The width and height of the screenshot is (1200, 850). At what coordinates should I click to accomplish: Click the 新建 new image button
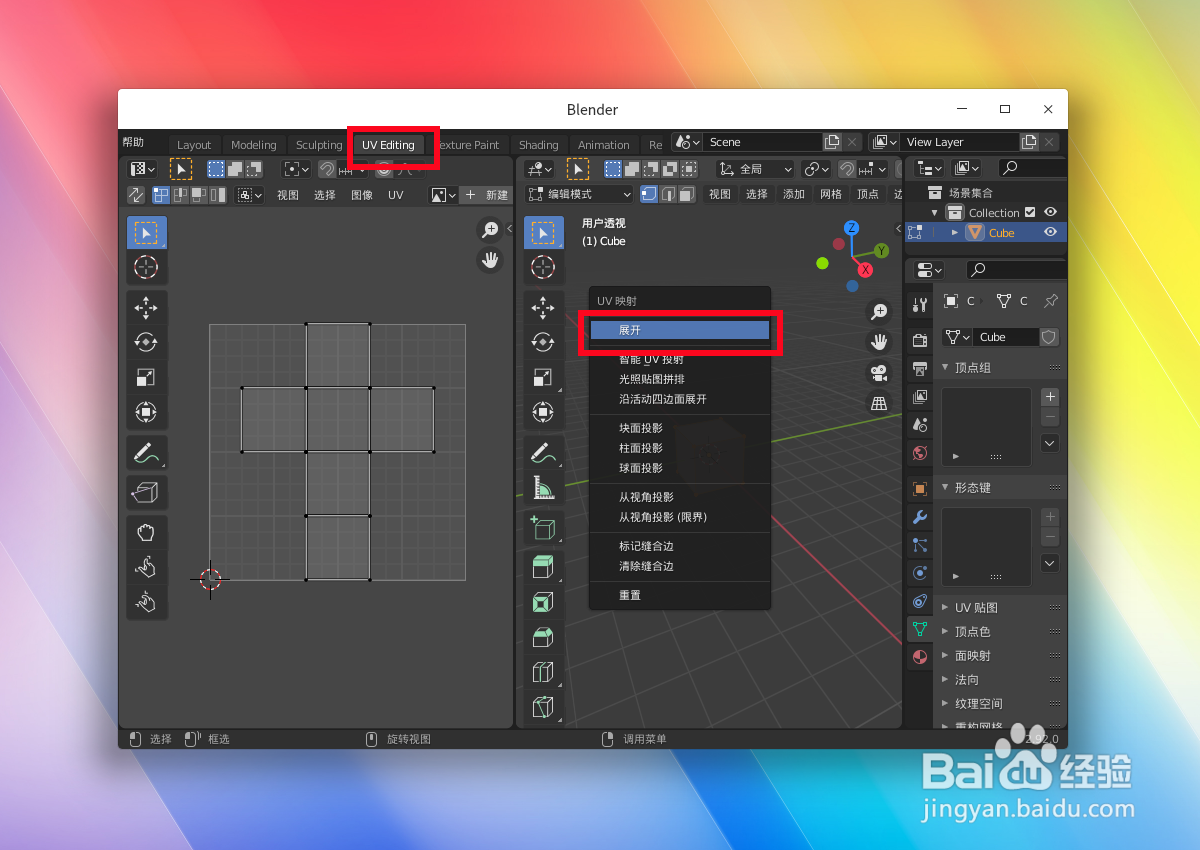[x=485, y=195]
